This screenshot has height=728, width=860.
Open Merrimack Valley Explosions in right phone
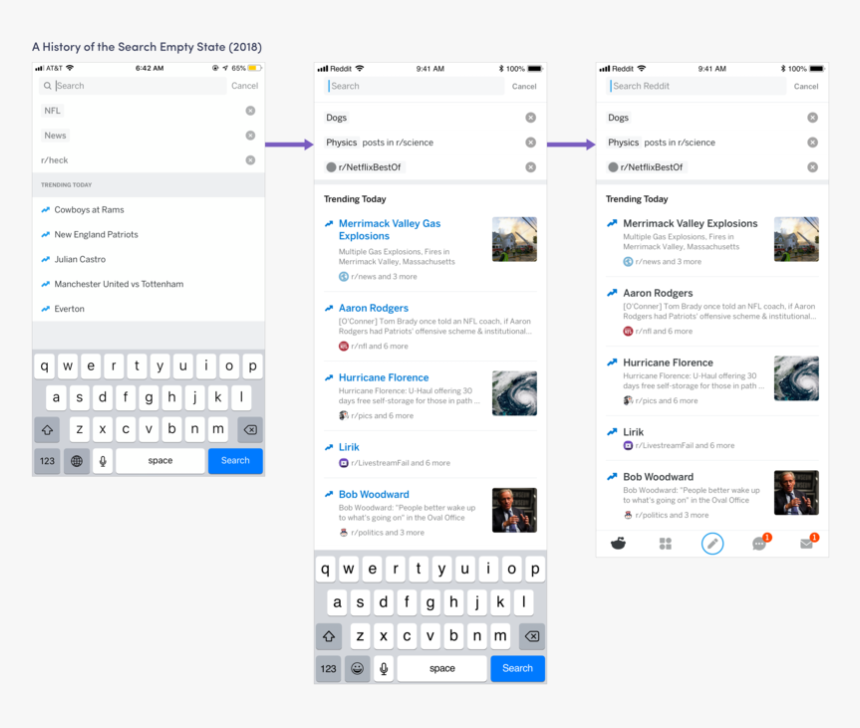point(690,223)
